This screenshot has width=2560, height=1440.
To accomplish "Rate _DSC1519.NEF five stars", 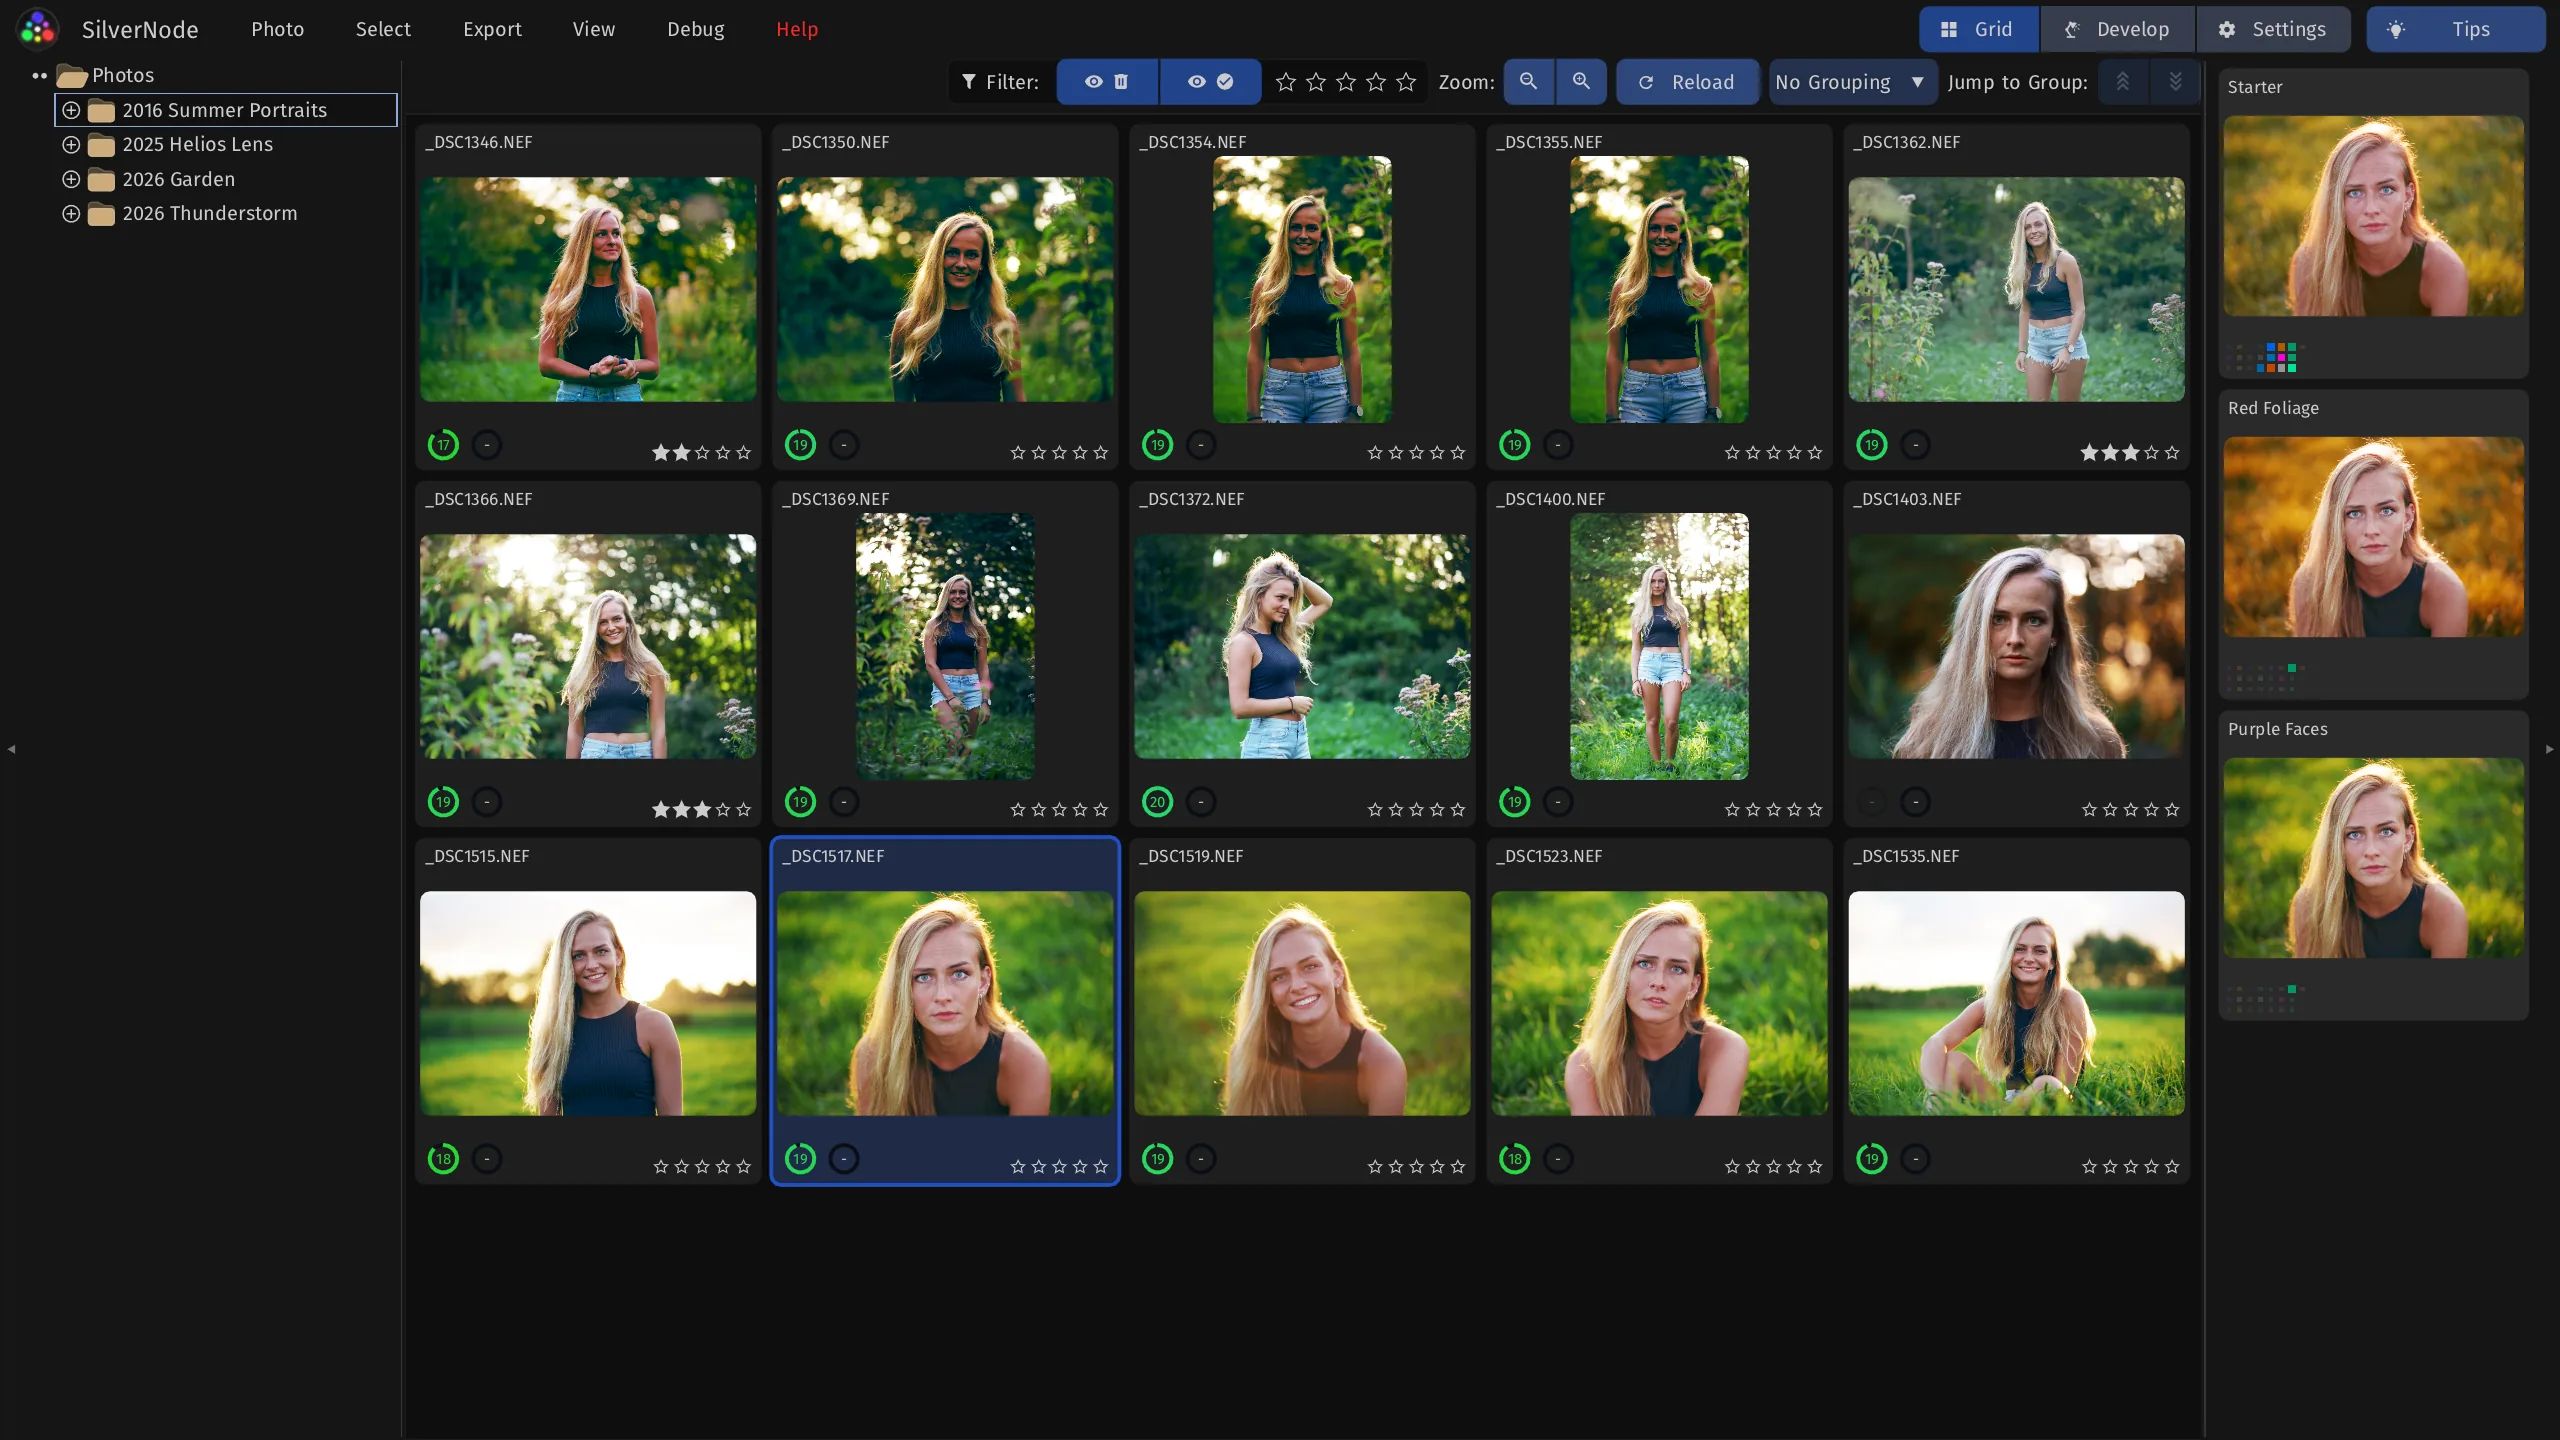I will [x=1458, y=1167].
